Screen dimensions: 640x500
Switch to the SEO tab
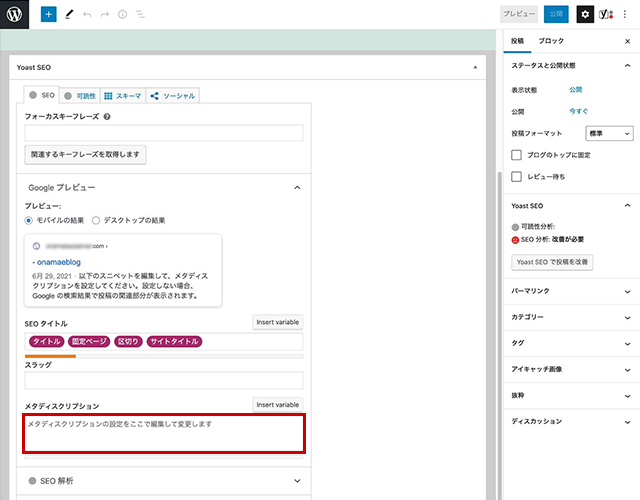click(42, 95)
